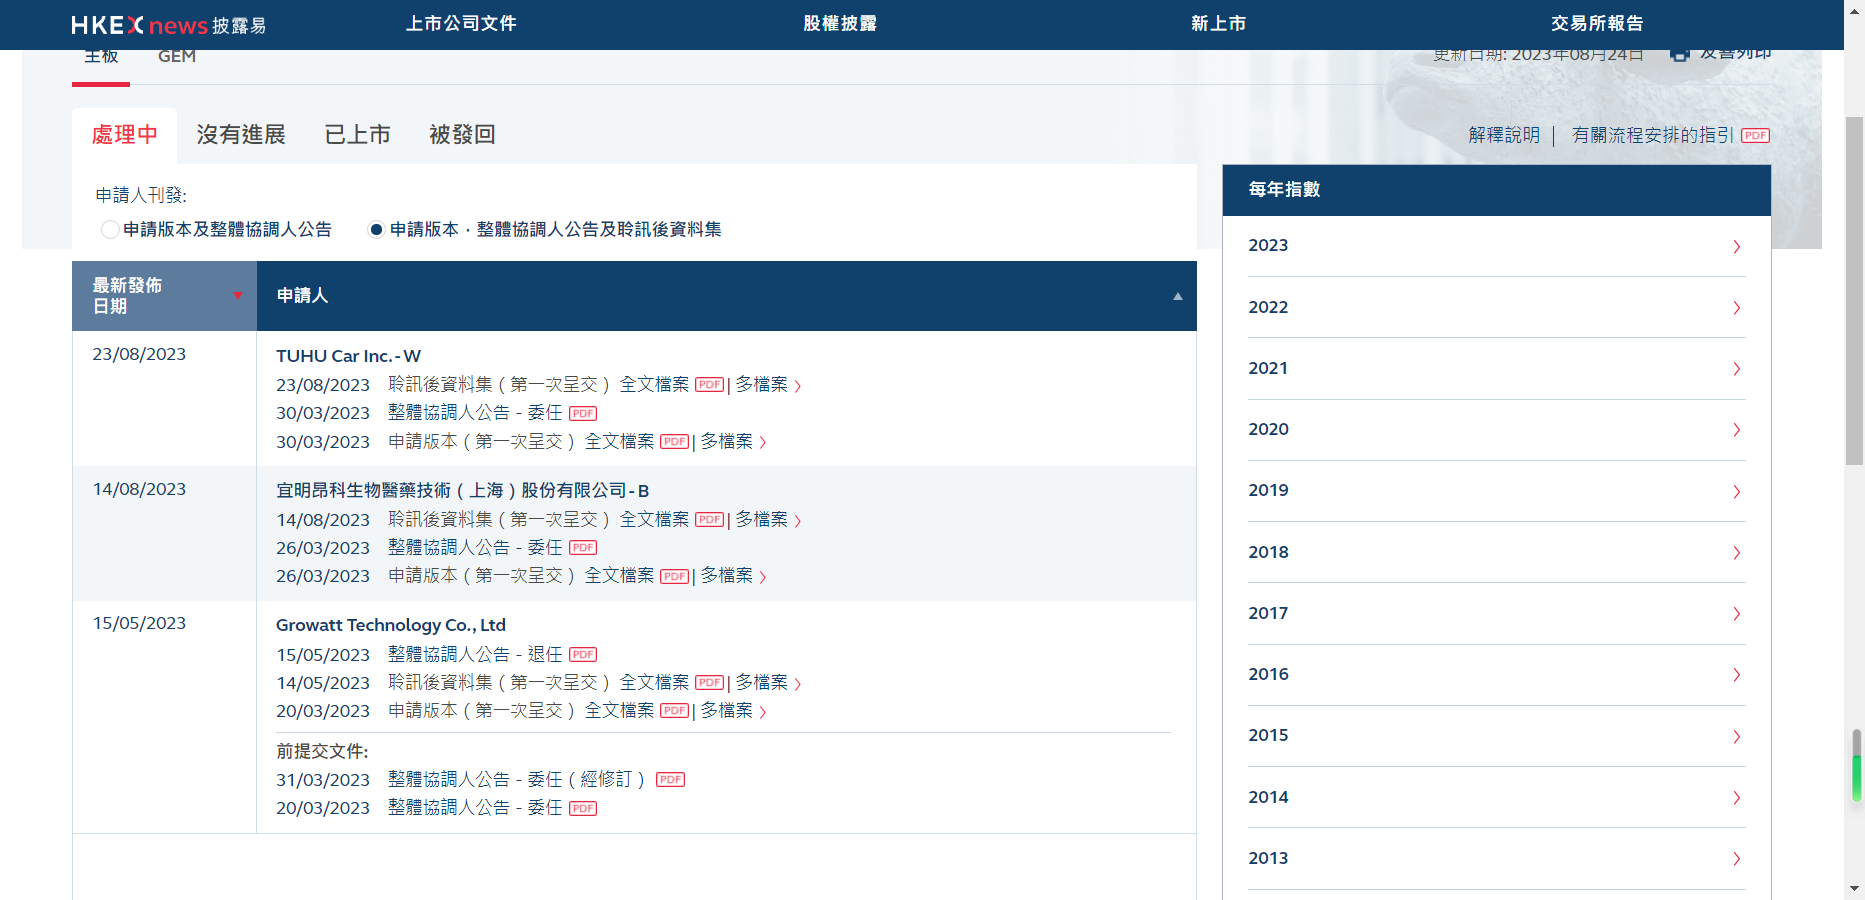Open 宜明昂科 application proof multi-file arrow

click(x=762, y=577)
